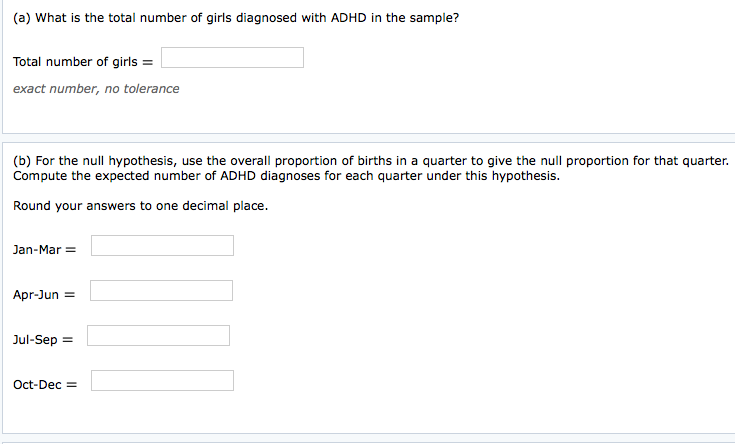This screenshot has height=444, width=735.
Task: Click the word 'ADHD' in question (a)
Action: click(x=349, y=18)
